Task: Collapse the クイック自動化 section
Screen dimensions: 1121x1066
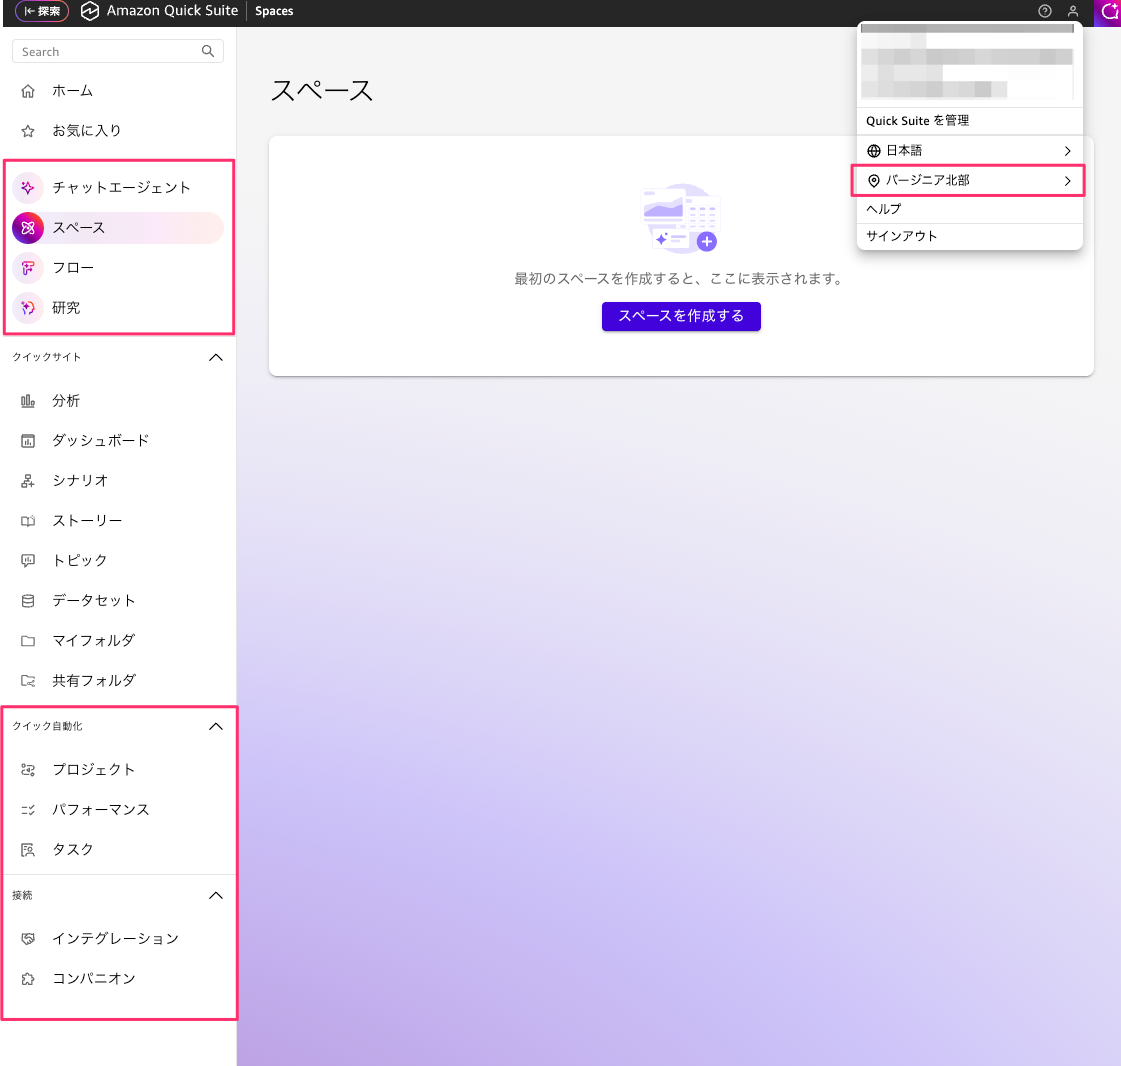Action: point(215,726)
